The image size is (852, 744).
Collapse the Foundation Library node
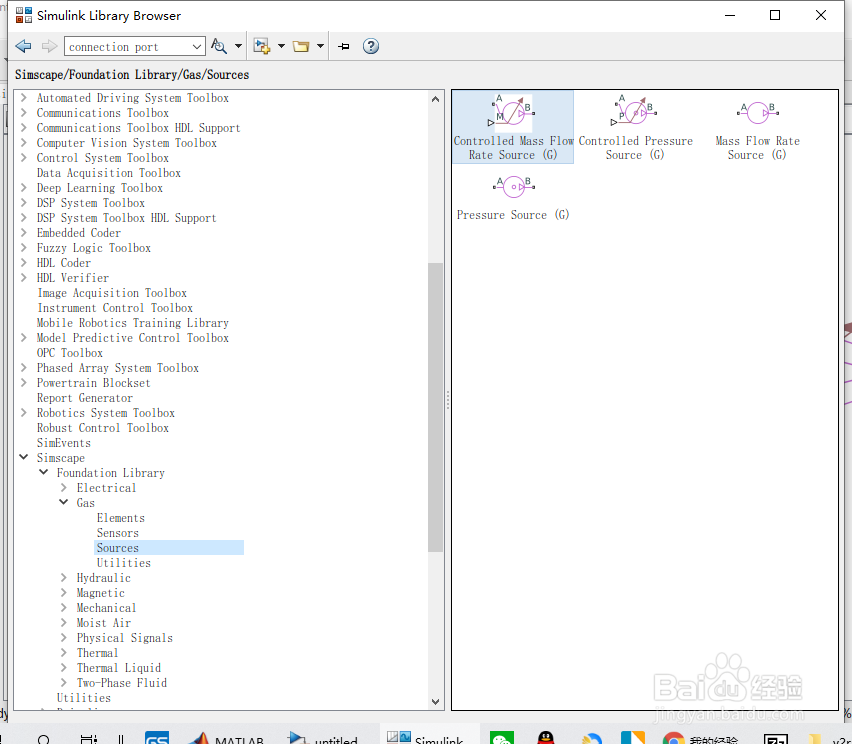tap(43, 472)
